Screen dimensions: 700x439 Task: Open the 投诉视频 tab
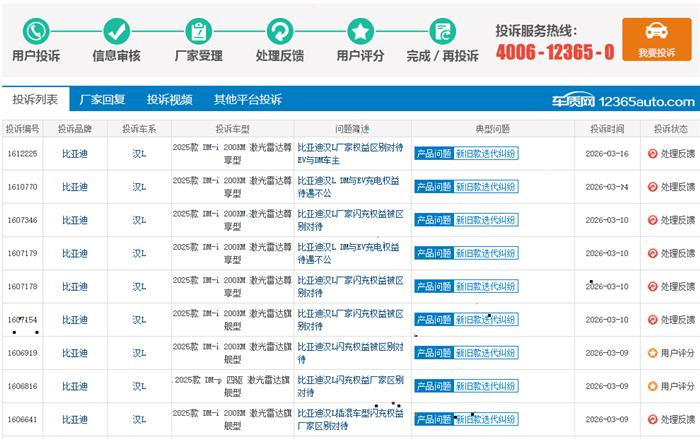pos(169,100)
